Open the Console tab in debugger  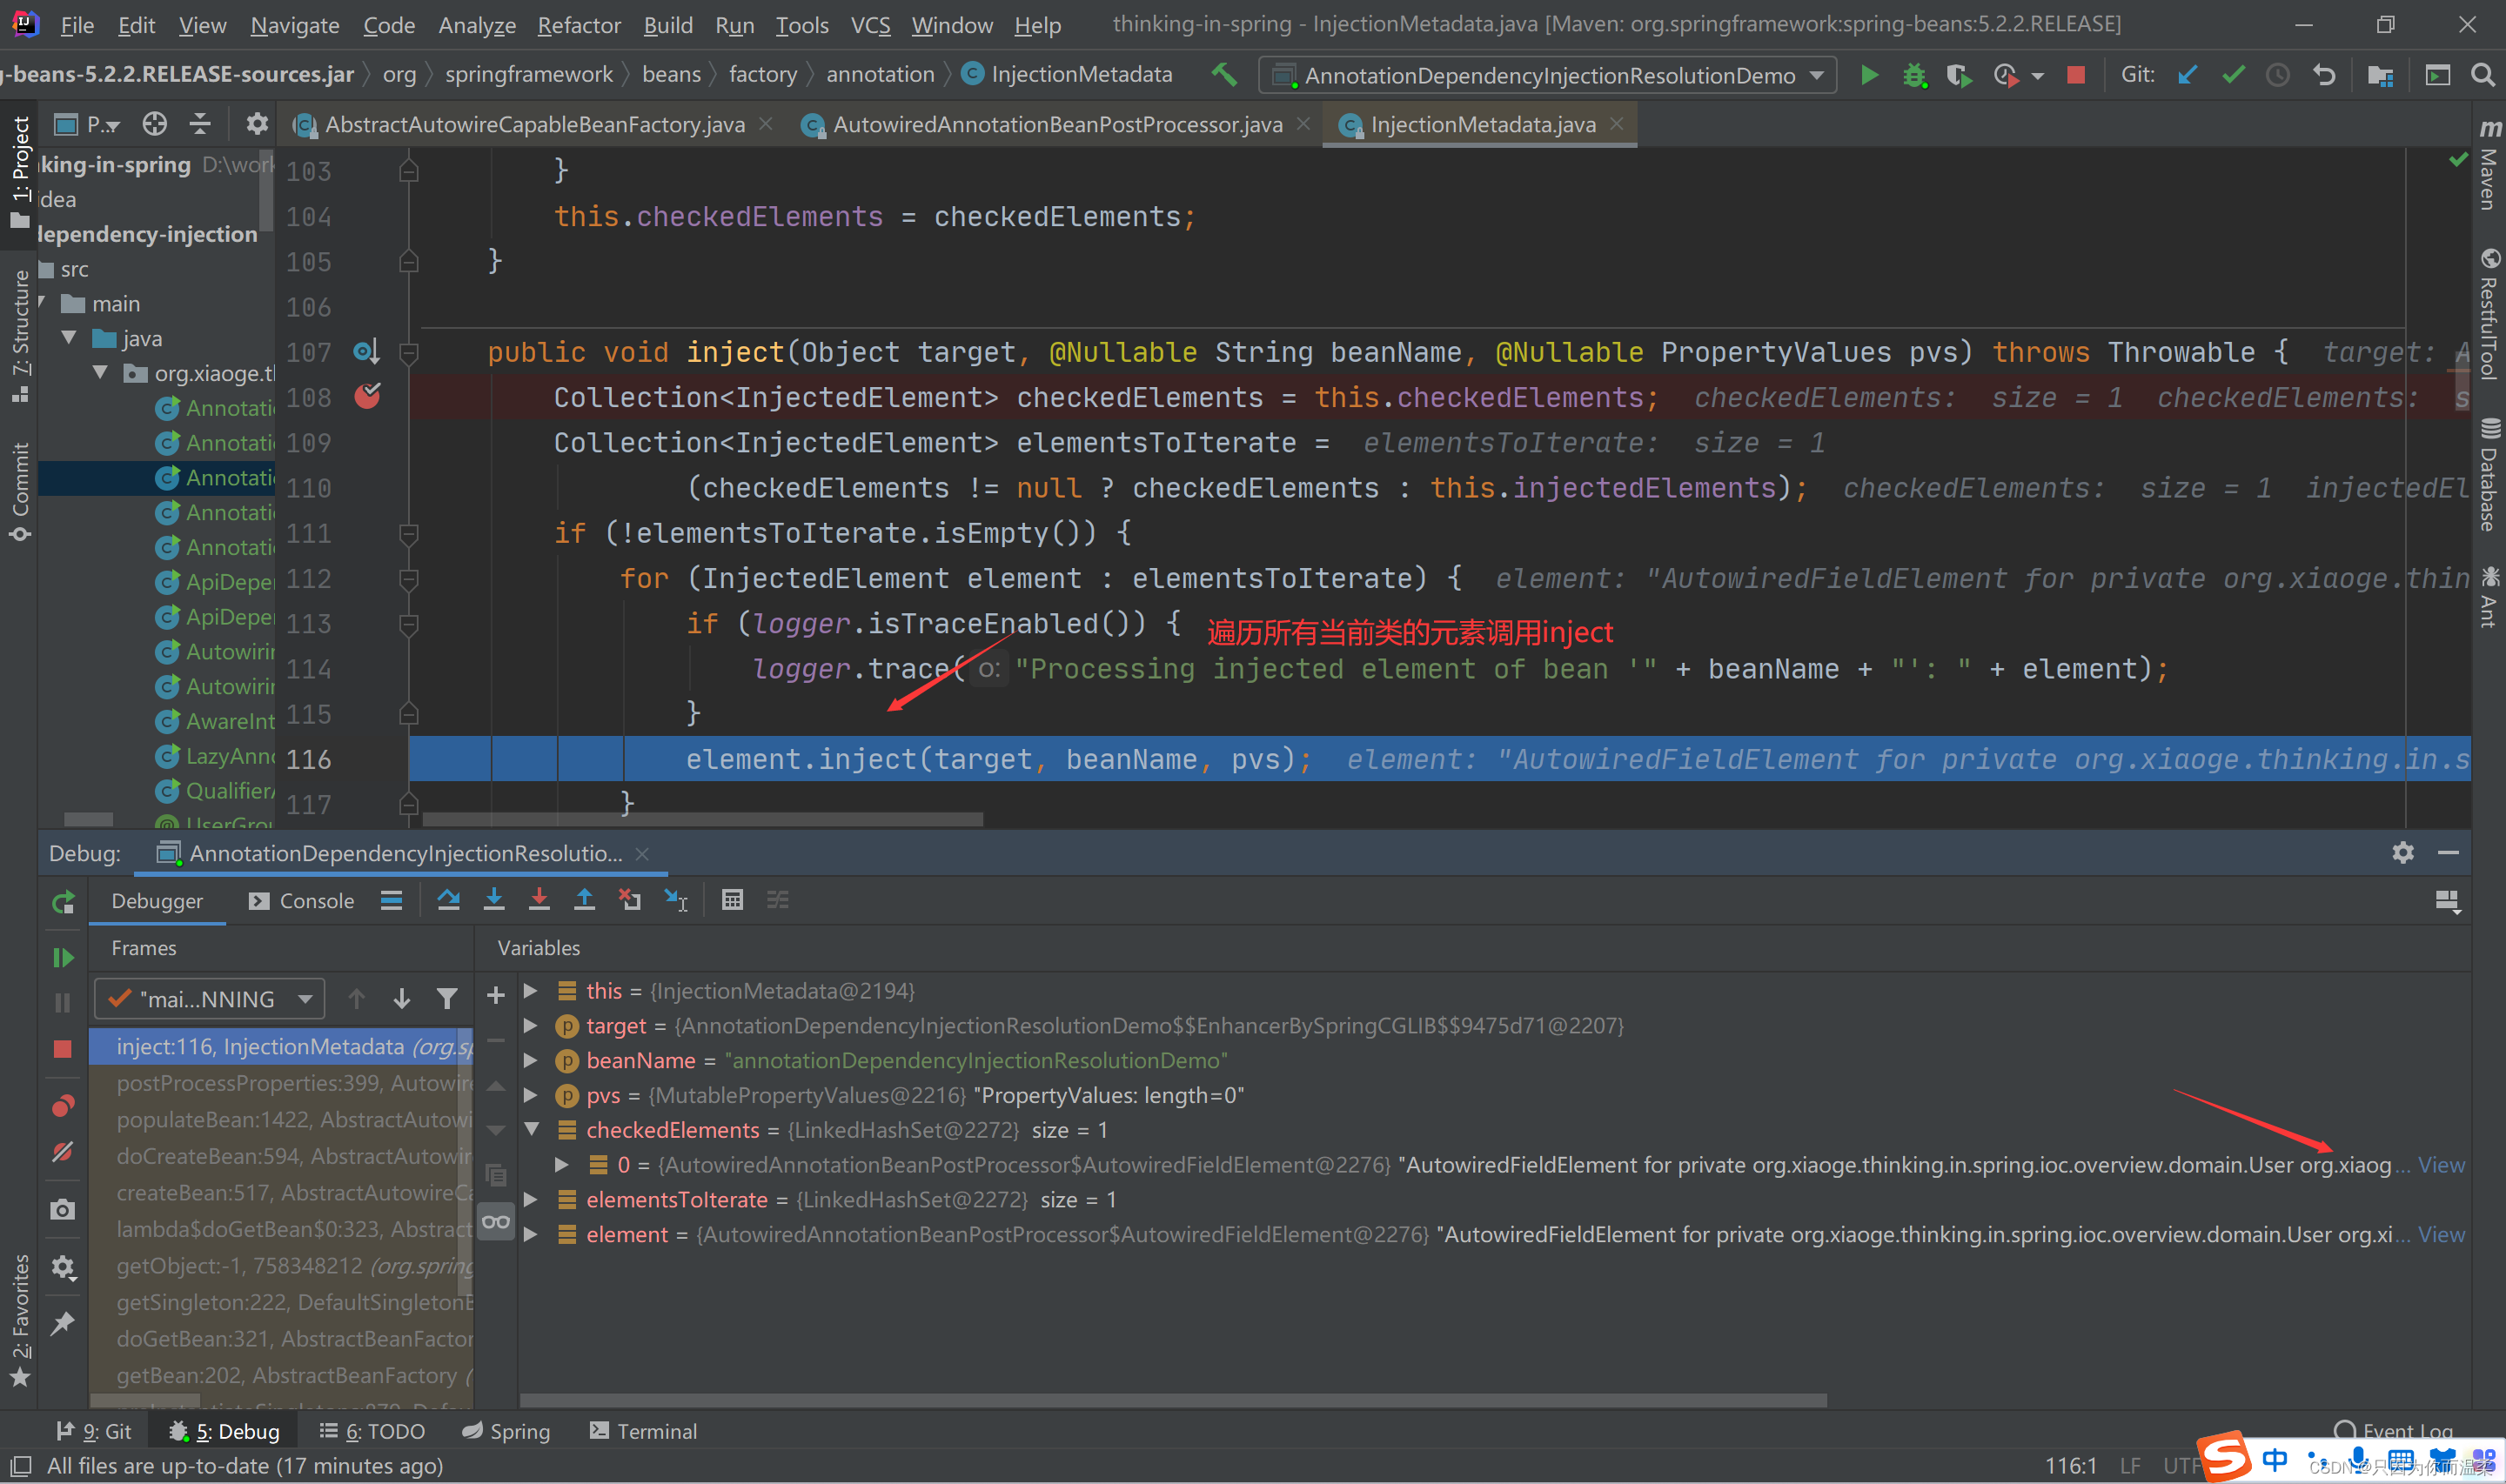302,901
